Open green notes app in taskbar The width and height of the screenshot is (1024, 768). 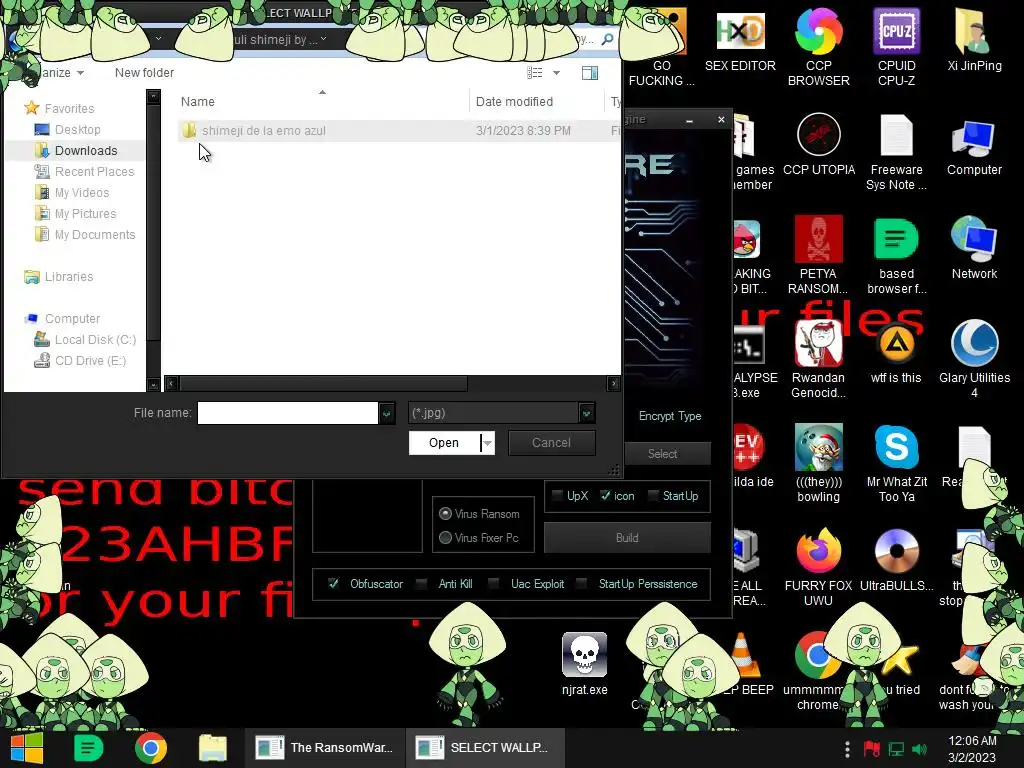(88, 748)
